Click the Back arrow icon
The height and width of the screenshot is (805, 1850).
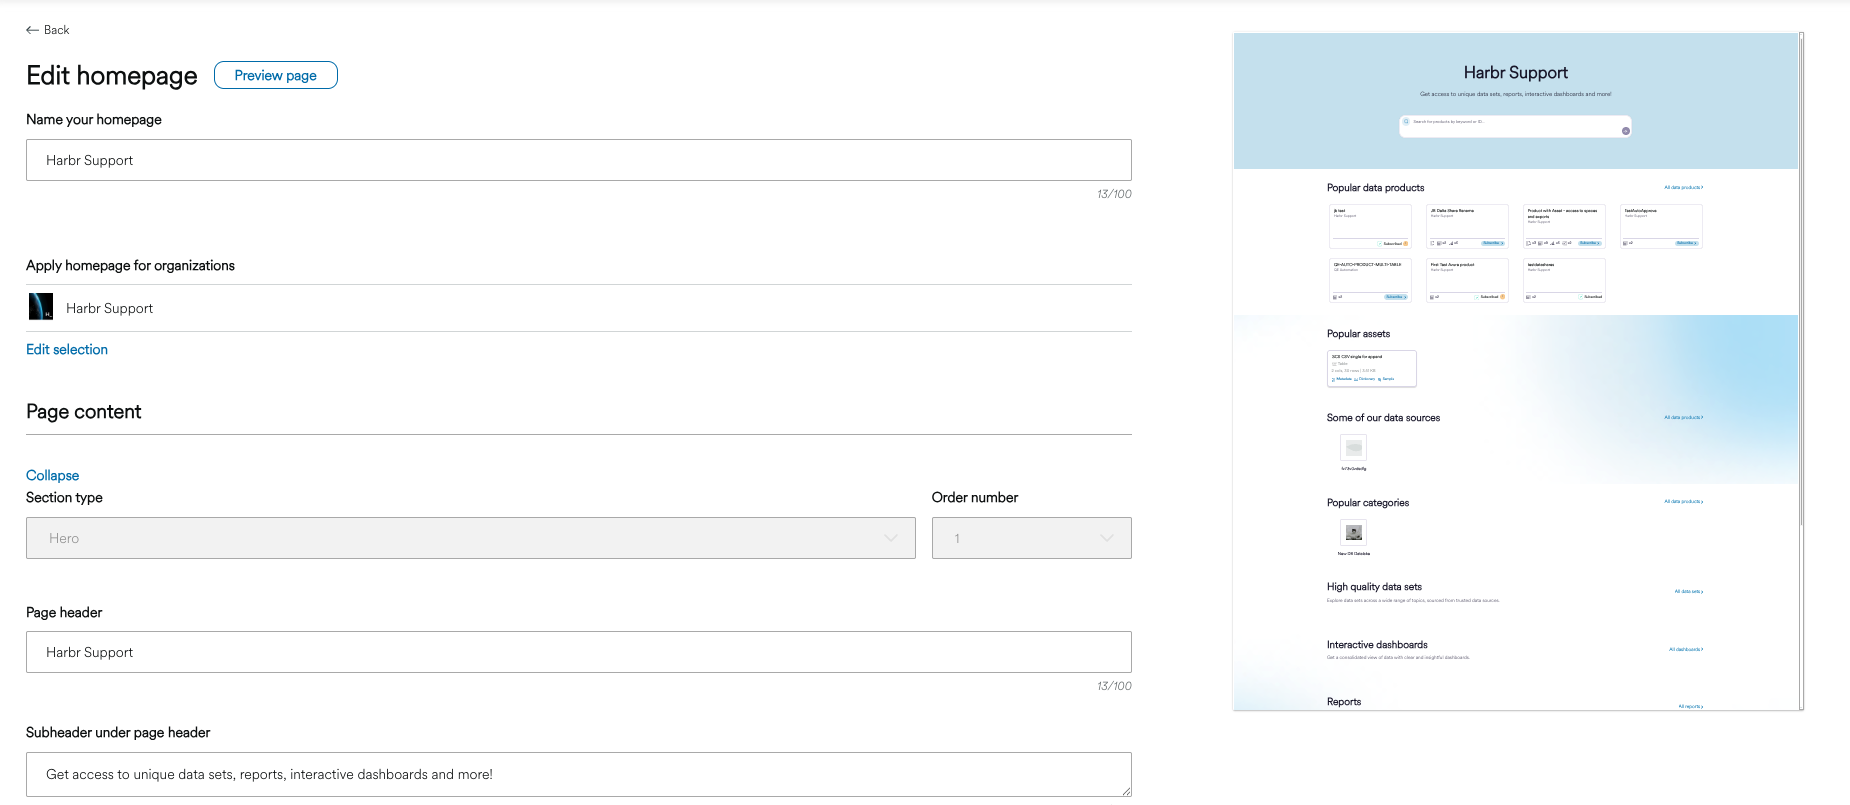pos(32,30)
